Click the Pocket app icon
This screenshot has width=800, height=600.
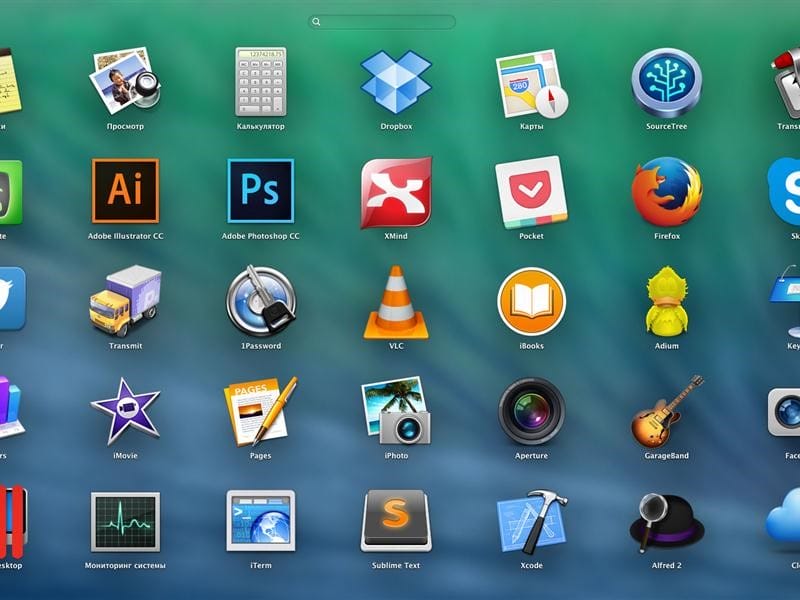[531, 192]
